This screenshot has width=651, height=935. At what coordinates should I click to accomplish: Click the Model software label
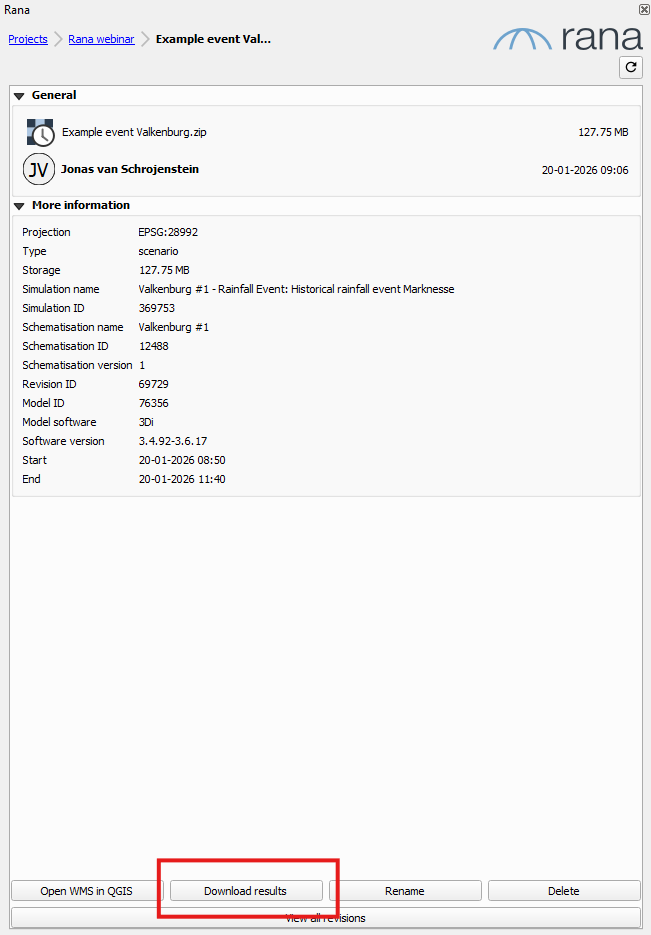pos(59,422)
